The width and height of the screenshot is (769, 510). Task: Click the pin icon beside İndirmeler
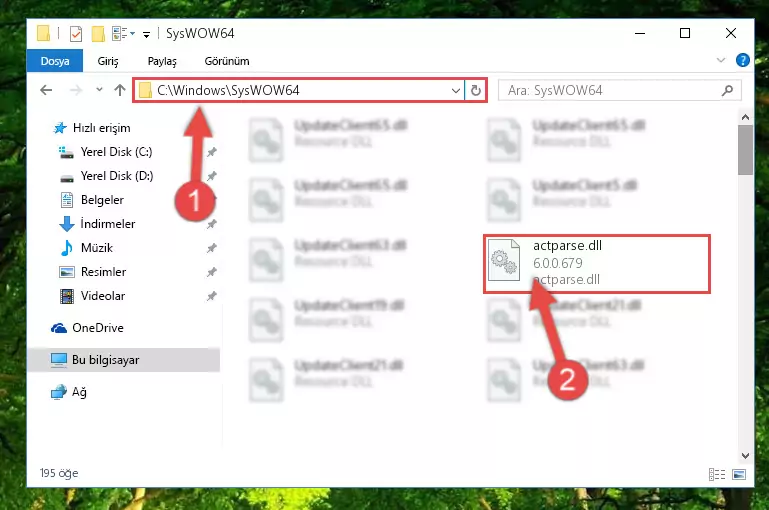point(211,224)
